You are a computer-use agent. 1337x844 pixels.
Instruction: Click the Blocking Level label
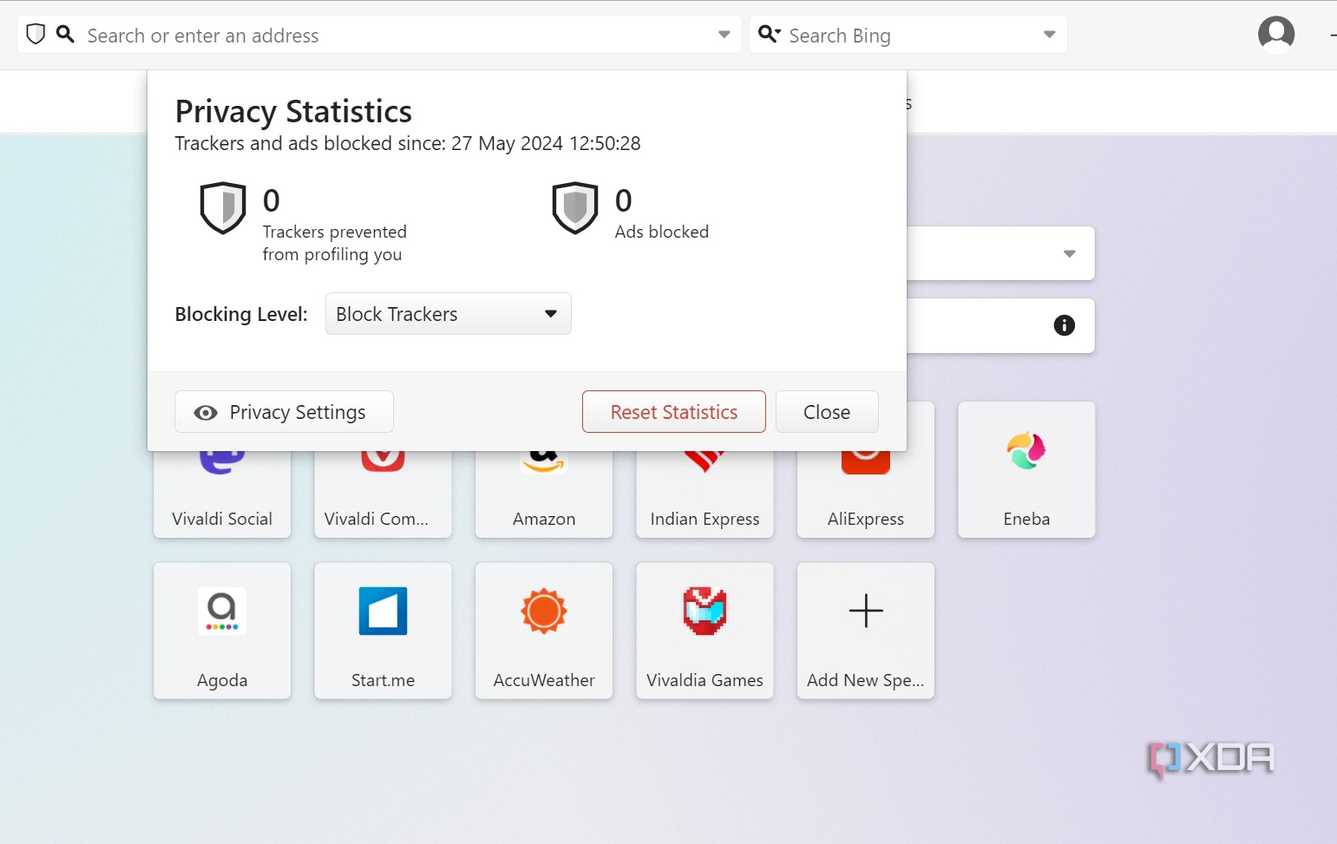241,314
